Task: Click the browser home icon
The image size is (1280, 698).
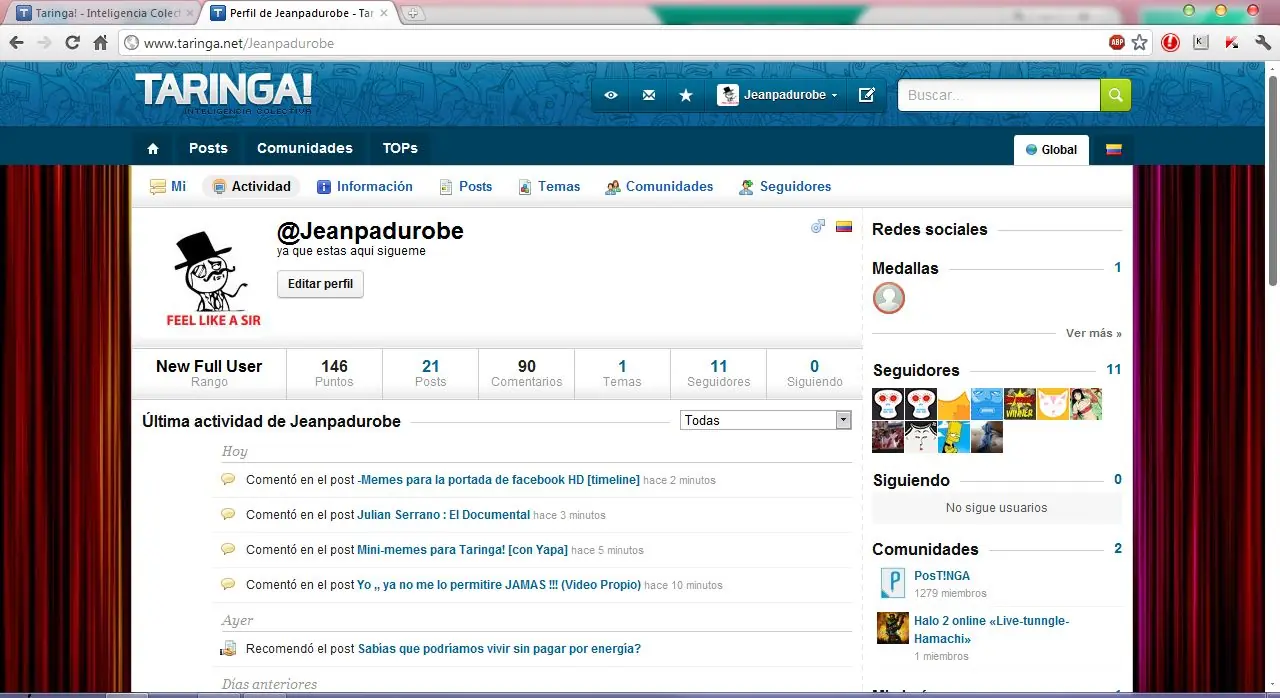Action: click(x=100, y=43)
